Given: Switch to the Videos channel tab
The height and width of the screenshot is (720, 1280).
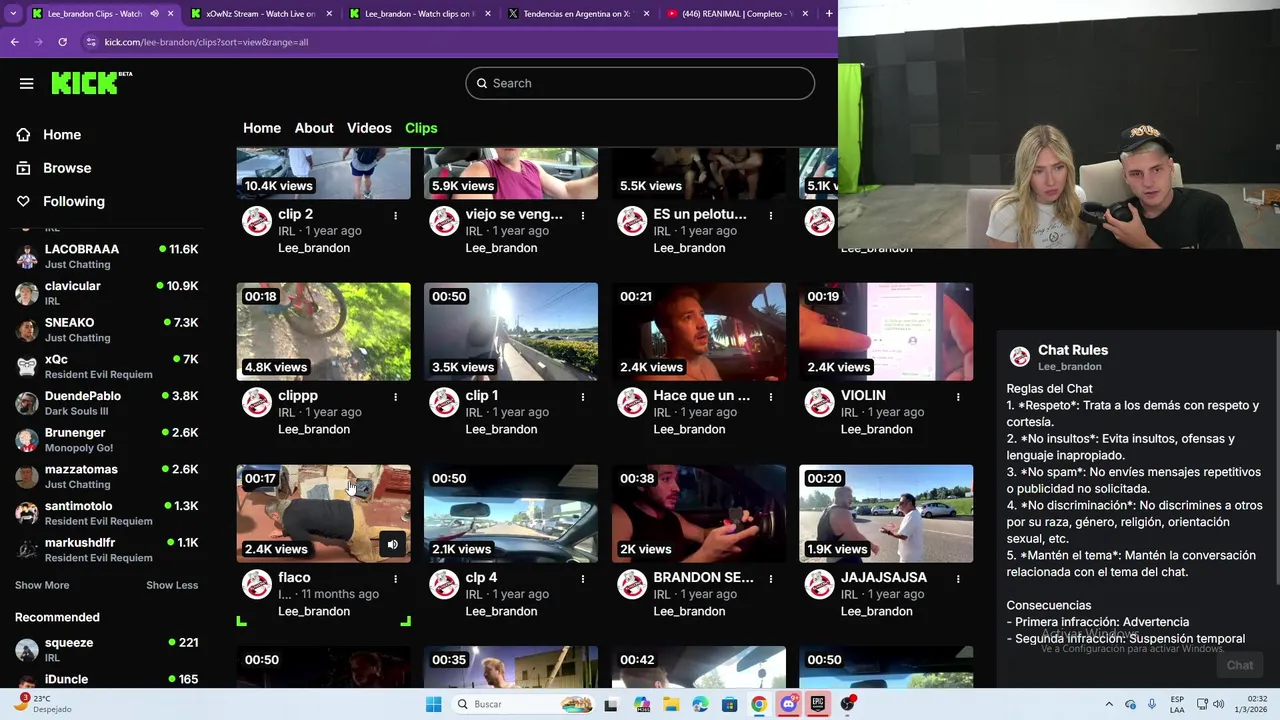Looking at the screenshot, I should click(x=369, y=128).
